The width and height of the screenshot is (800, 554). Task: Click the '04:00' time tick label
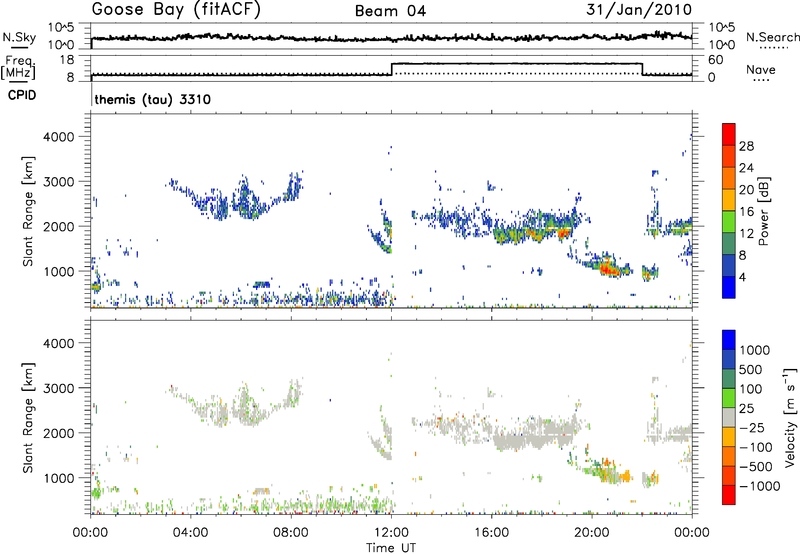190,533
